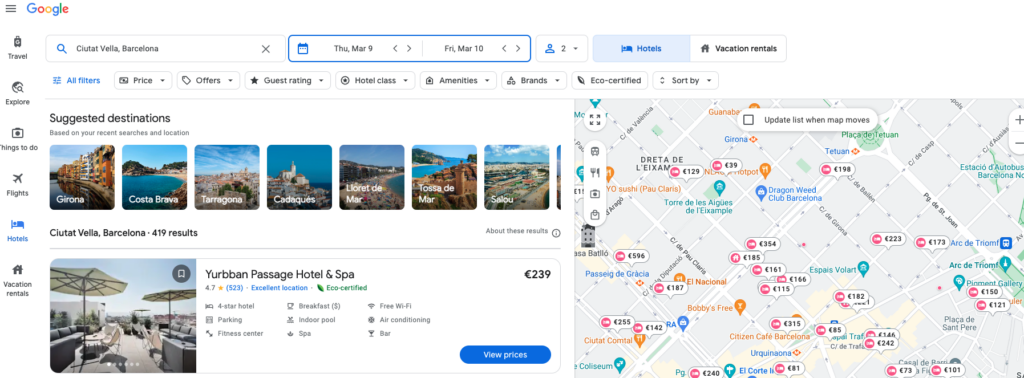Select Hotels in the sidebar
The height and width of the screenshot is (378, 1024).
(x=18, y=230)
